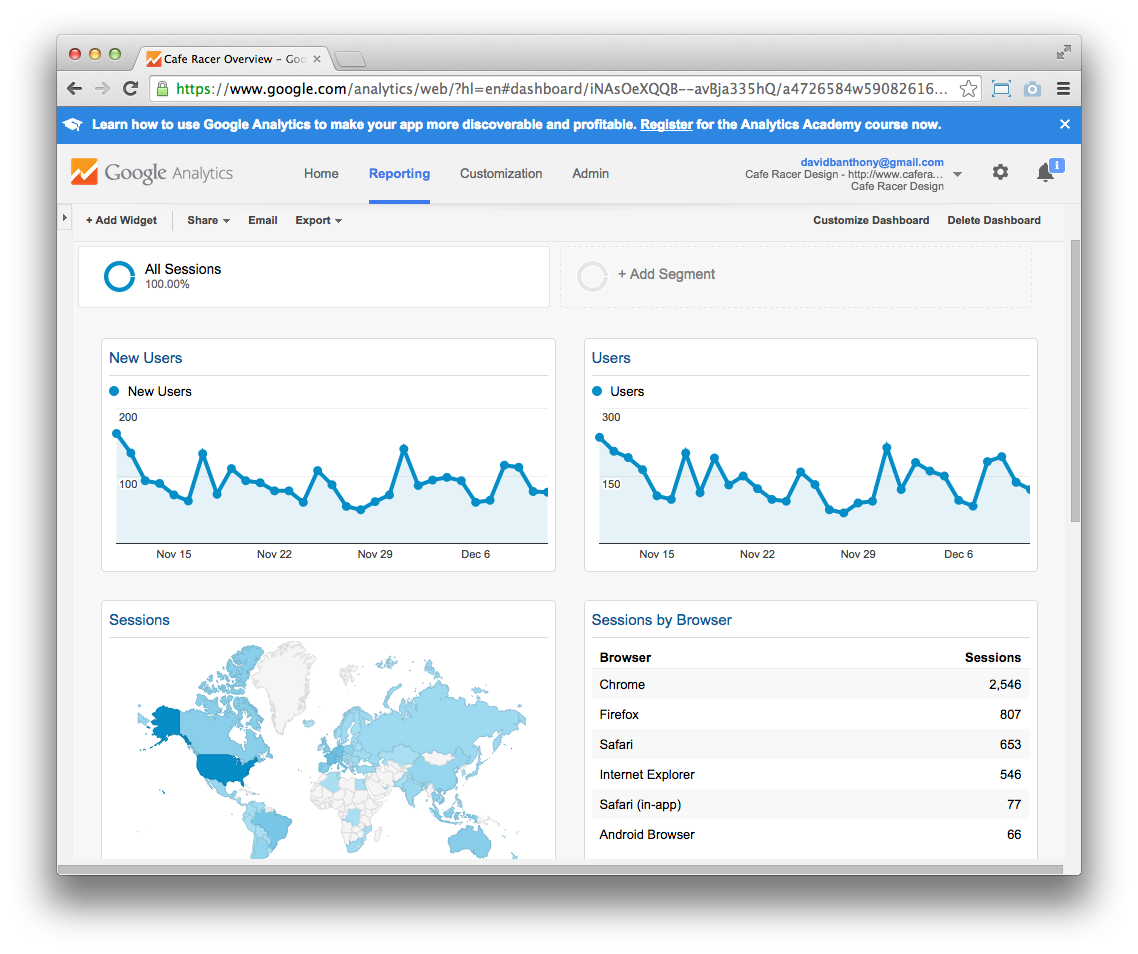Click the Browser column header

625,657
